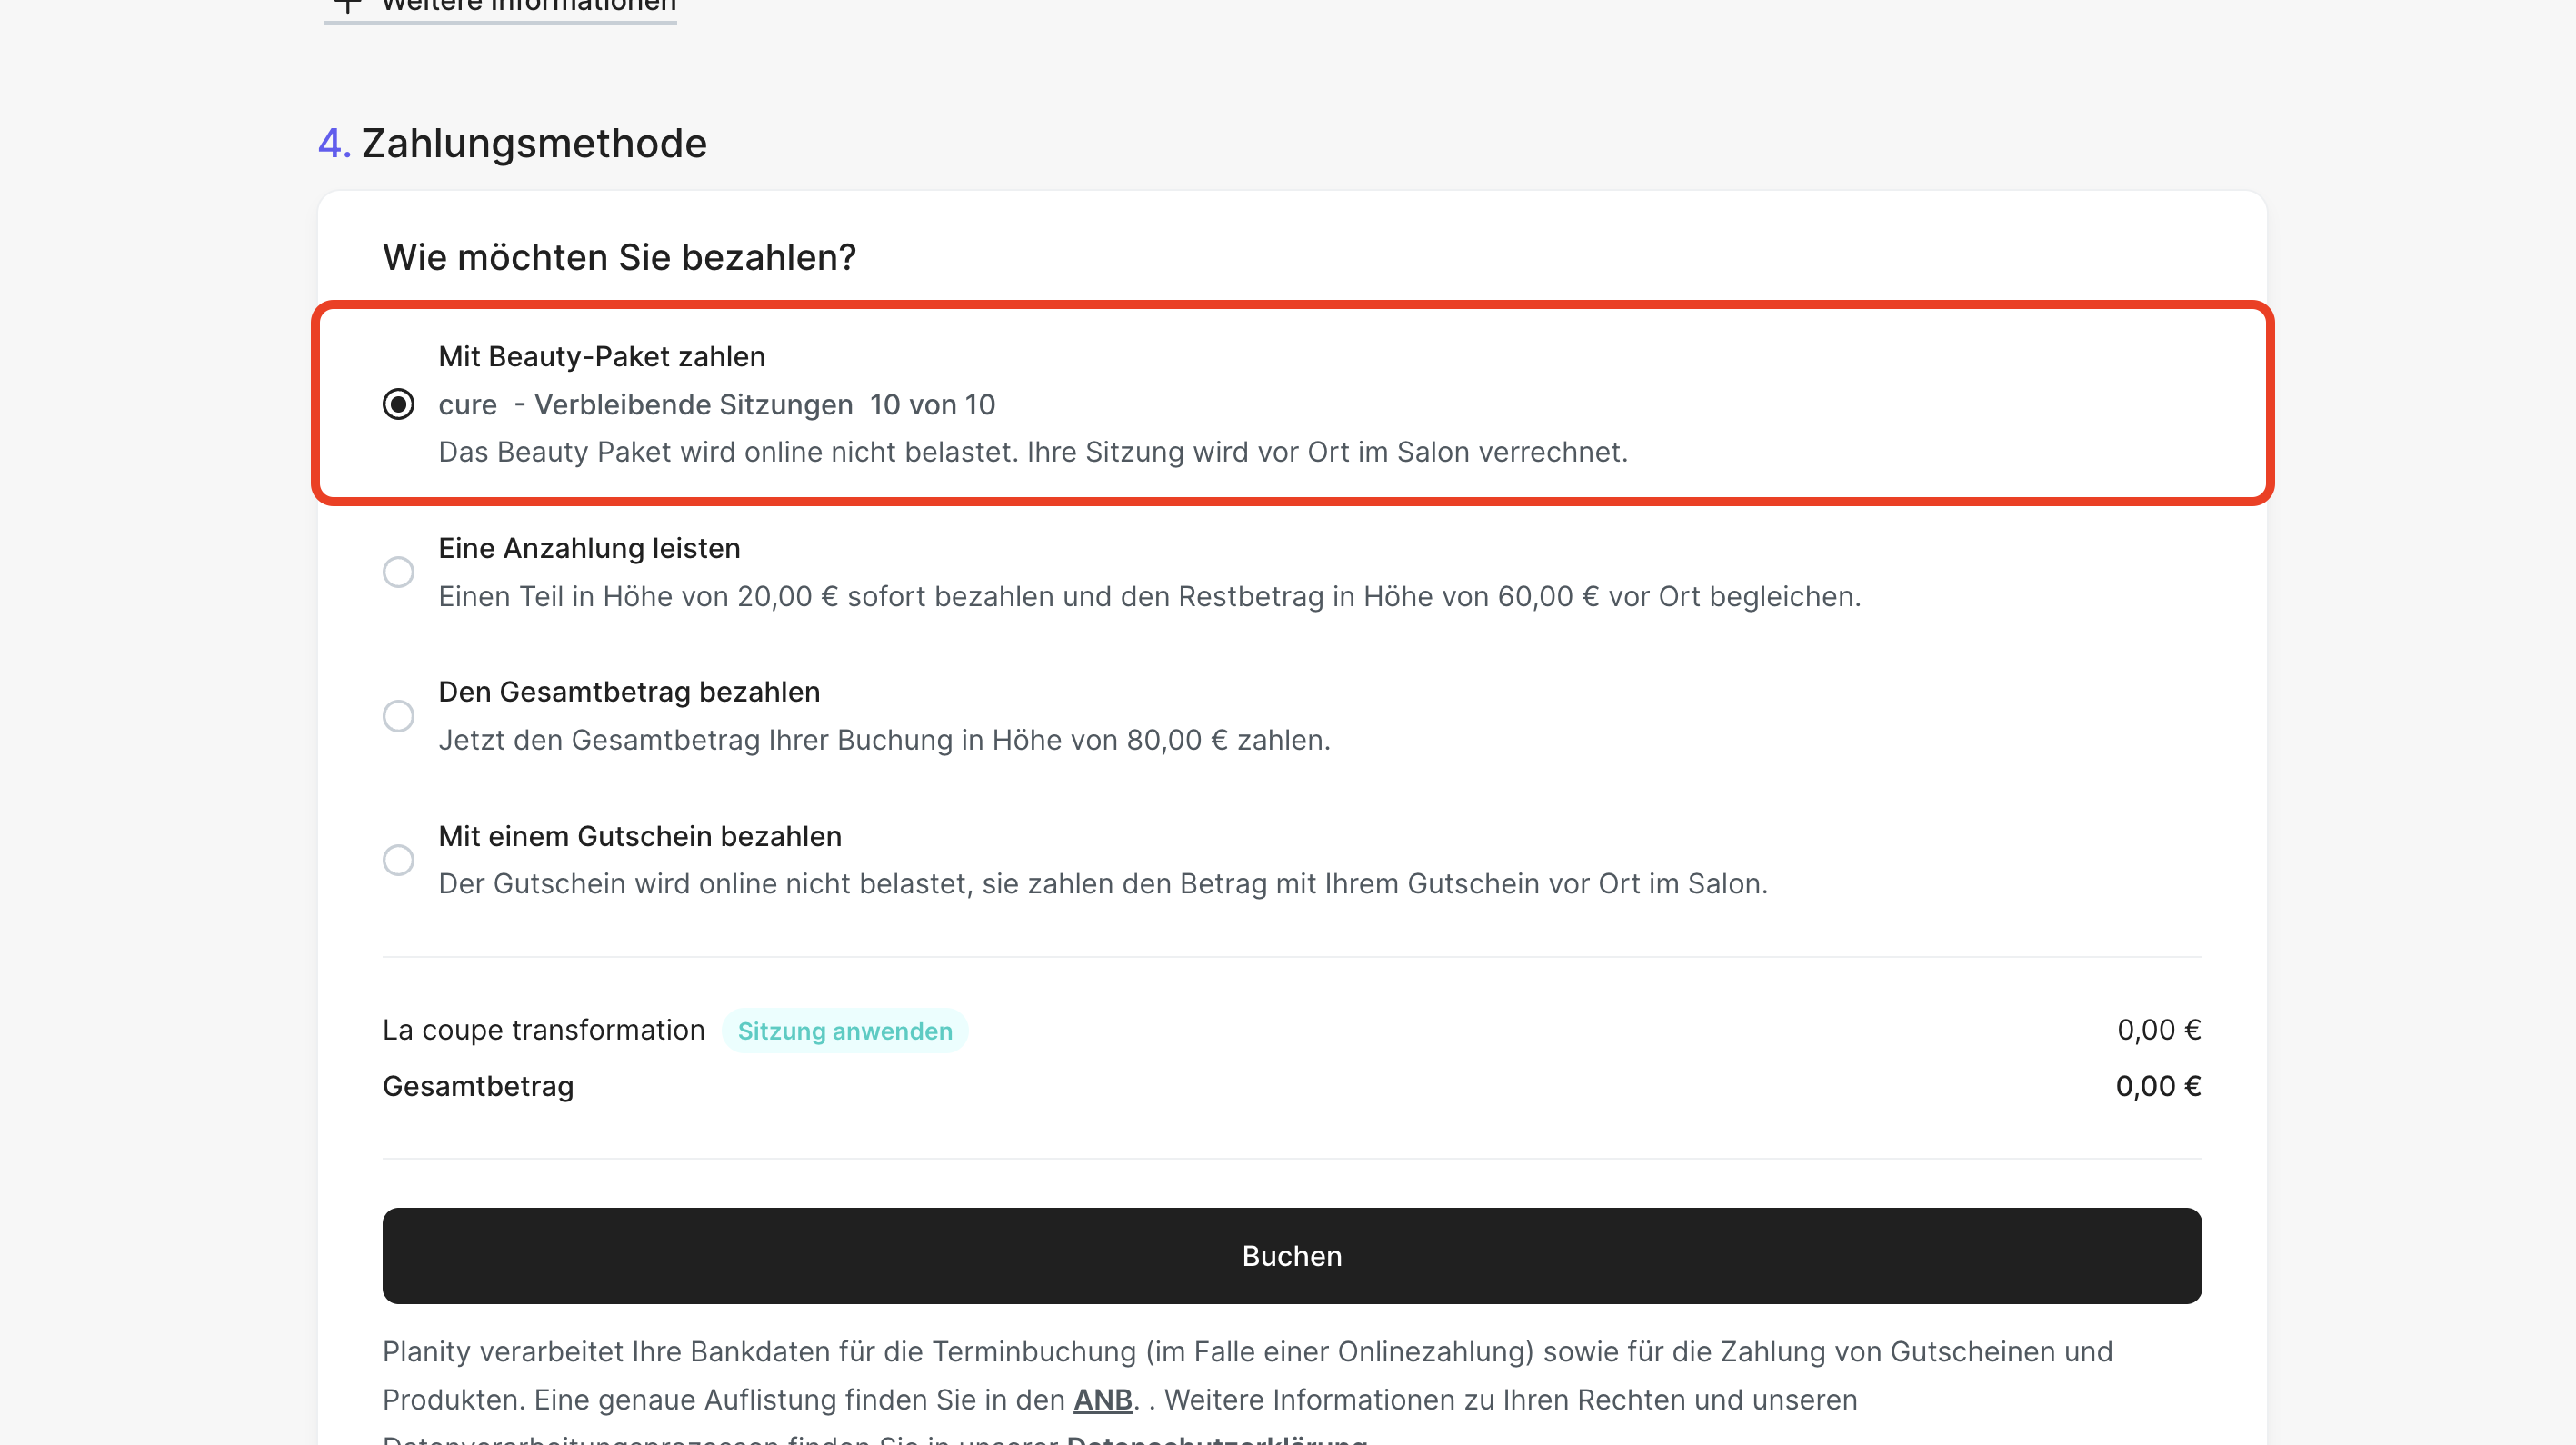Click the Sitzung anwenden badge
The image size is (2576, 1445).
pos(844,1031)
